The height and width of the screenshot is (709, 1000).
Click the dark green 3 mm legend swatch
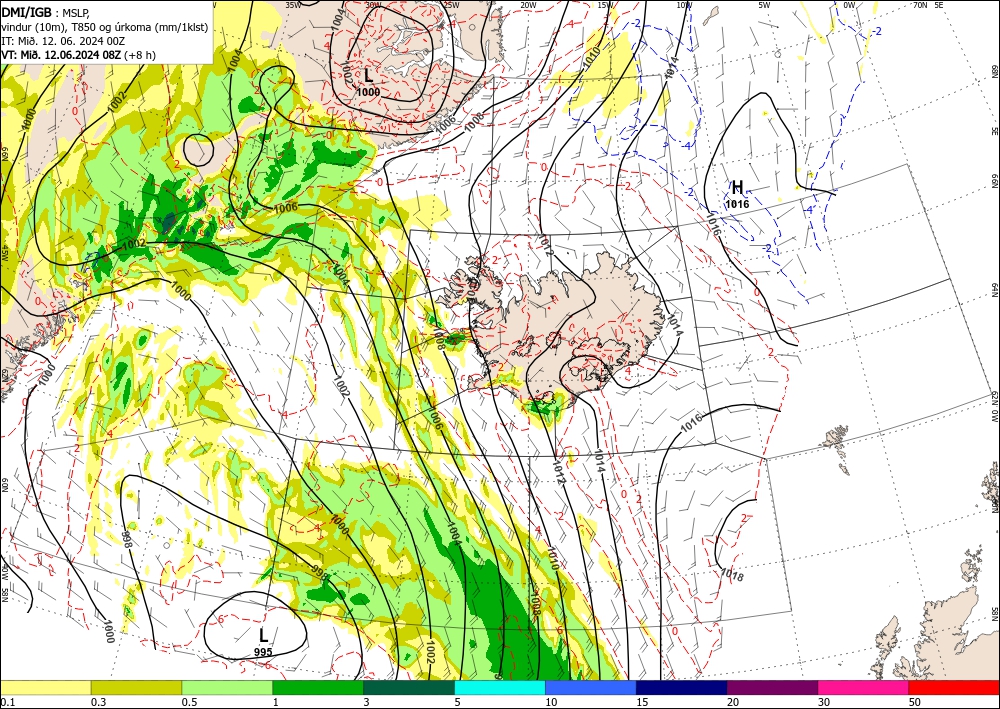tap(409, 687)
